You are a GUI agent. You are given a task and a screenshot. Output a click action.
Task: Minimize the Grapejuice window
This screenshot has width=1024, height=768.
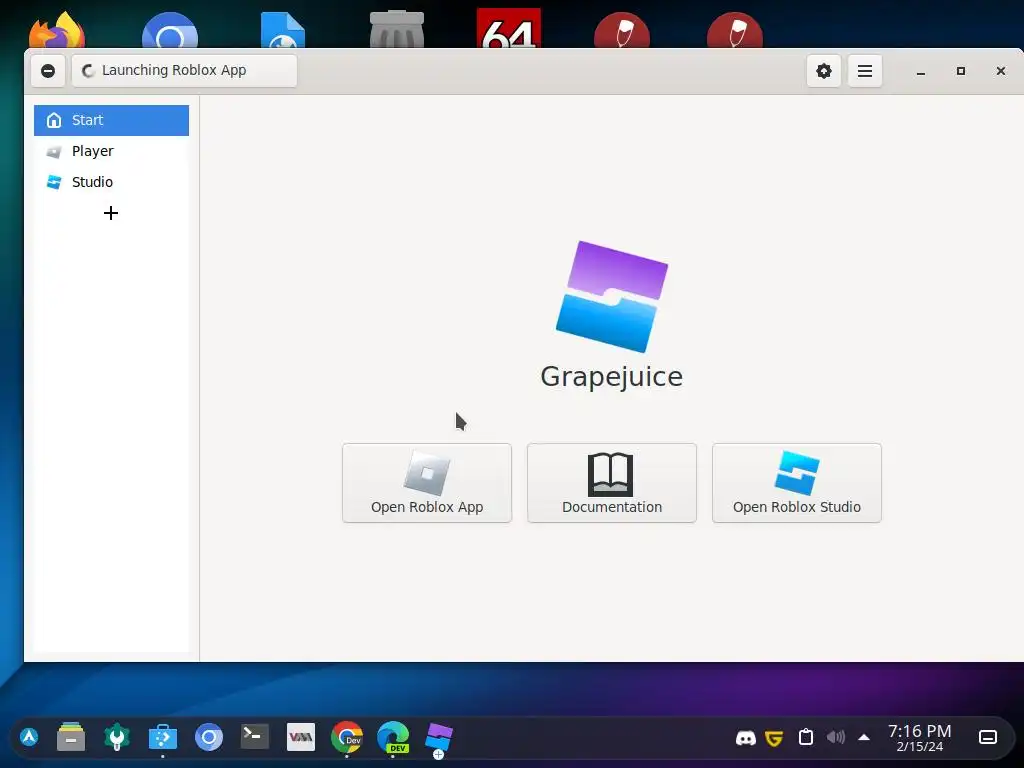click(x=921, y=71)
